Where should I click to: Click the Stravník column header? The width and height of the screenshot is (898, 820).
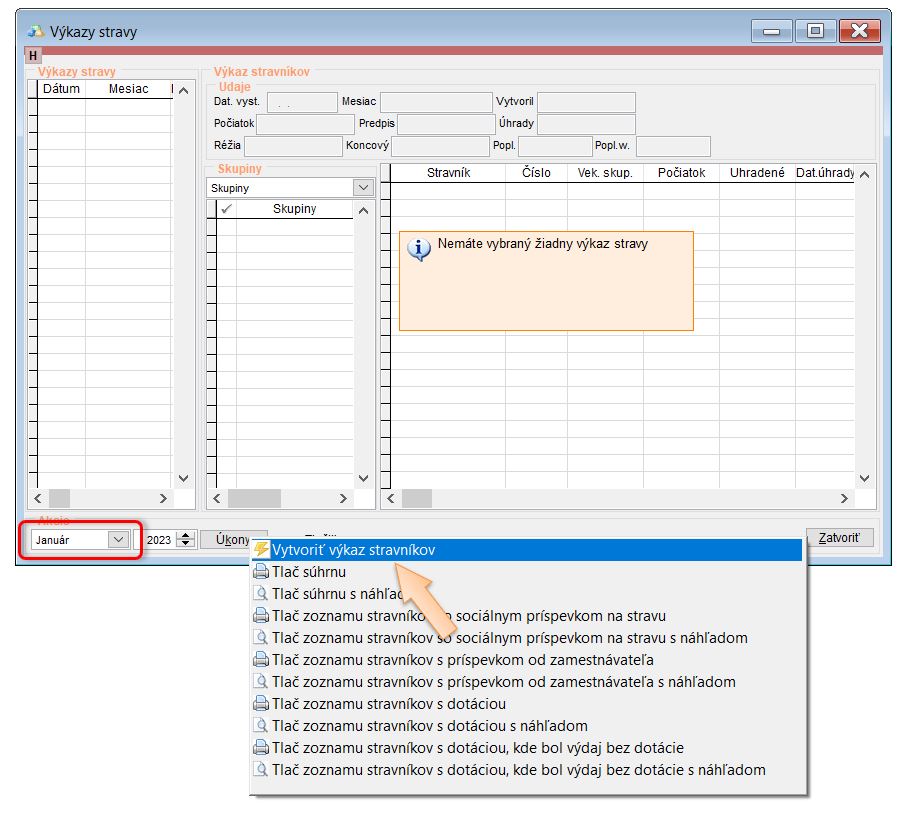pyautogui.click(x=448, y=173)
